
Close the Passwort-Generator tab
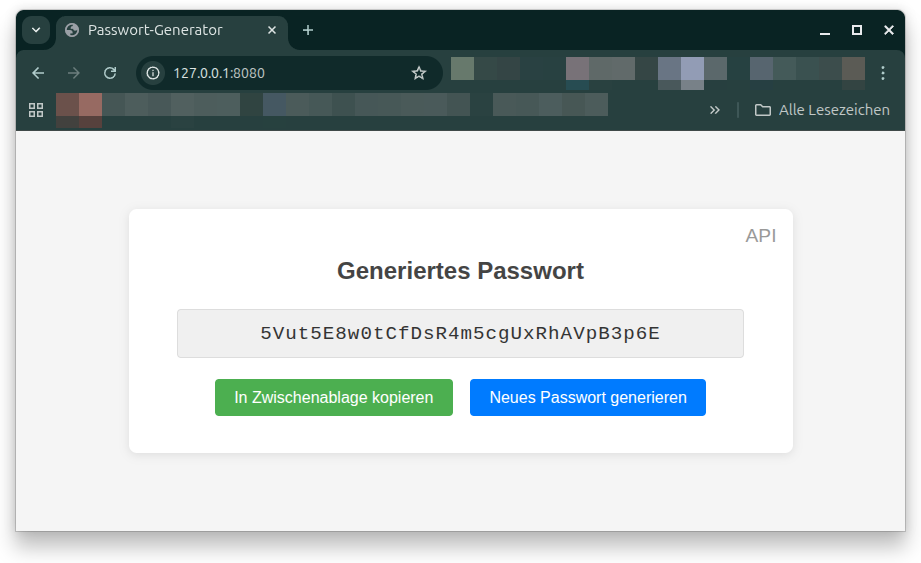[272, 30]
